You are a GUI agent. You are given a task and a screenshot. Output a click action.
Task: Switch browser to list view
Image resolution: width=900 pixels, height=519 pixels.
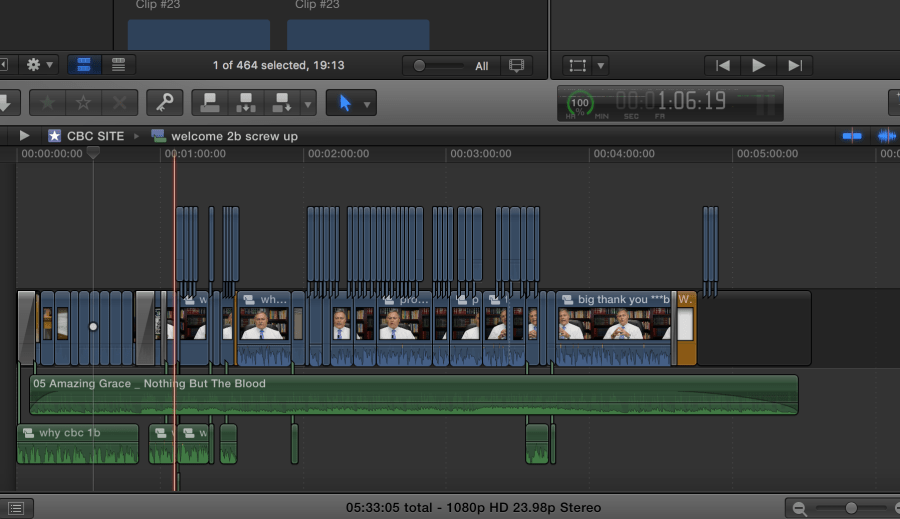pyautogui.click(x=118, y=65)
